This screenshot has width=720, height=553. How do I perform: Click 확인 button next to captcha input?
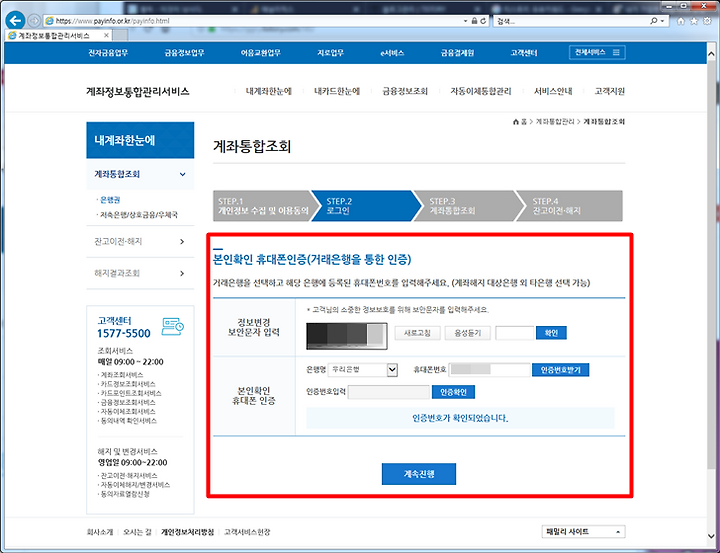[x=551, y=333]
